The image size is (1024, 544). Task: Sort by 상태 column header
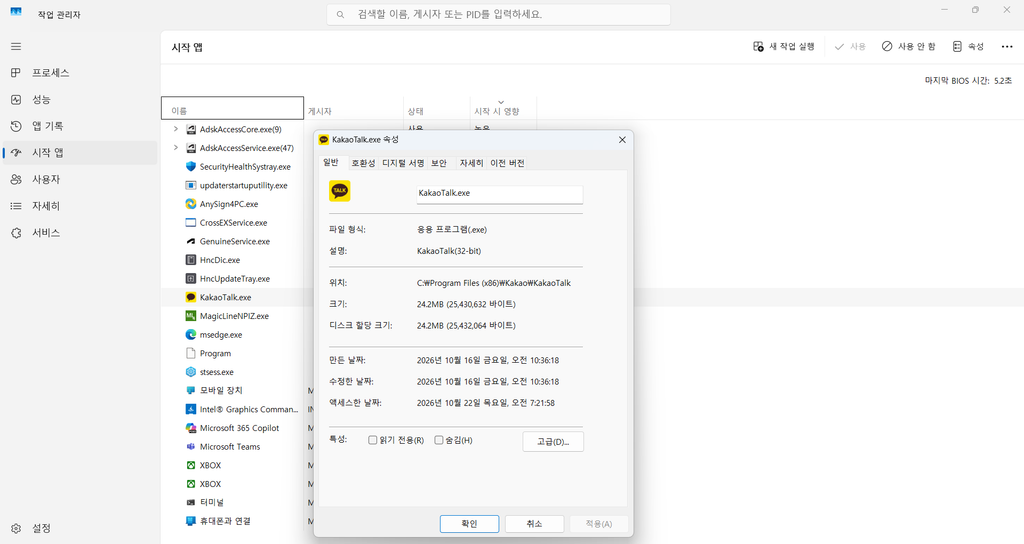tap(437, 108)
